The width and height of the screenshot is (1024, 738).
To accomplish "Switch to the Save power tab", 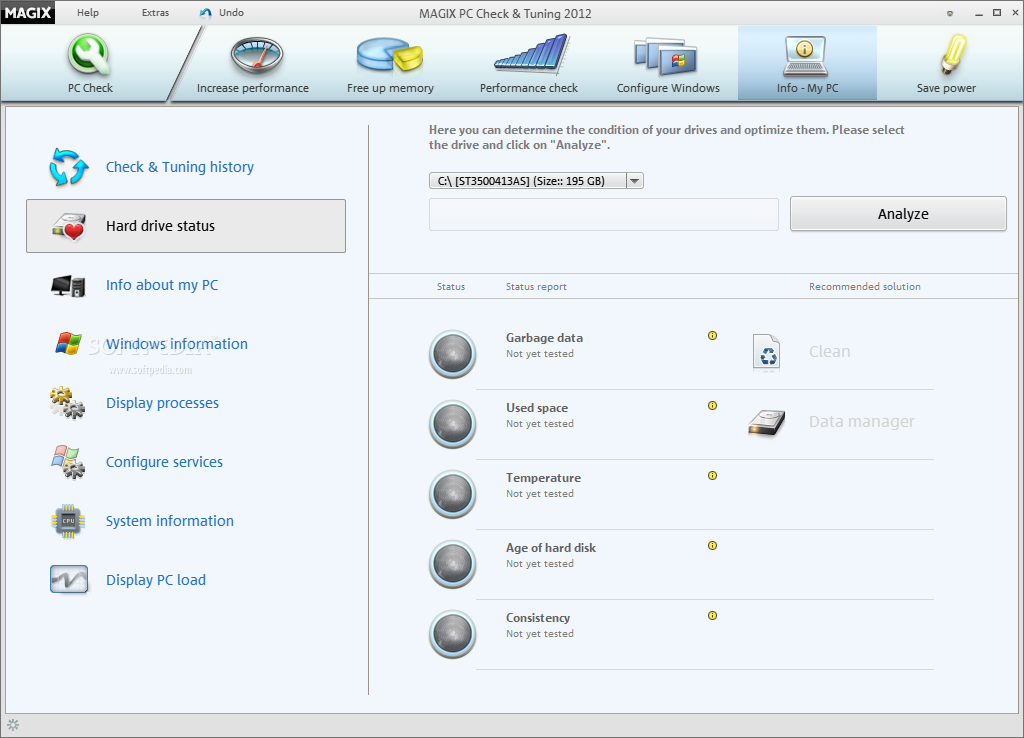I will 946,63.
